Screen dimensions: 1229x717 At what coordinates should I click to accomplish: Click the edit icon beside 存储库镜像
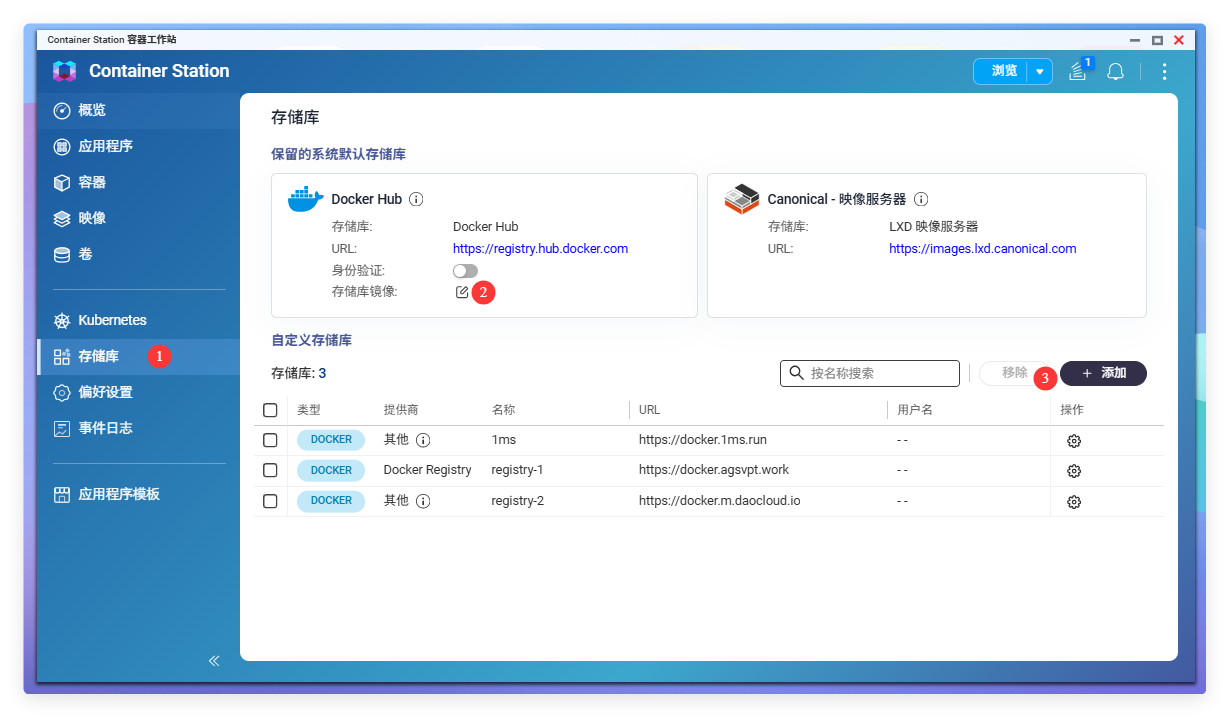pos(461,292)
